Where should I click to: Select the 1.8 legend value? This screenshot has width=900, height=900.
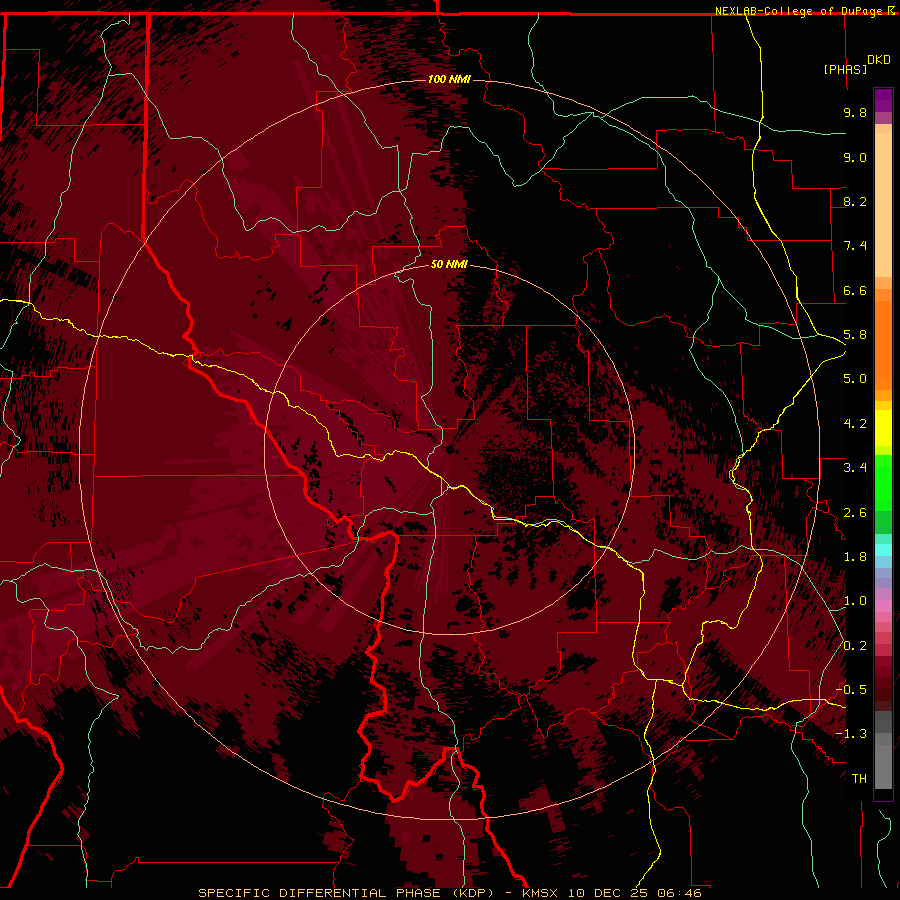(x=855, y=557)
